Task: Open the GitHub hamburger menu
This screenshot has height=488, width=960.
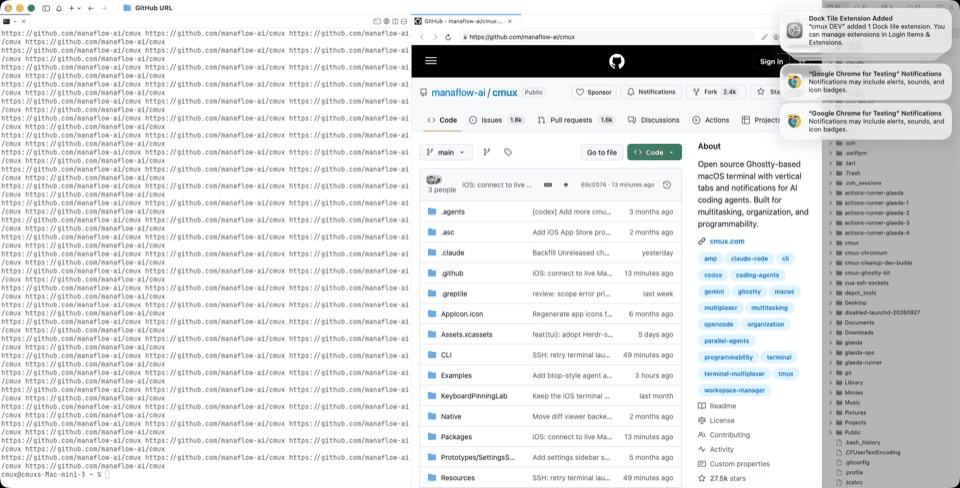Action: click(430, 61)
